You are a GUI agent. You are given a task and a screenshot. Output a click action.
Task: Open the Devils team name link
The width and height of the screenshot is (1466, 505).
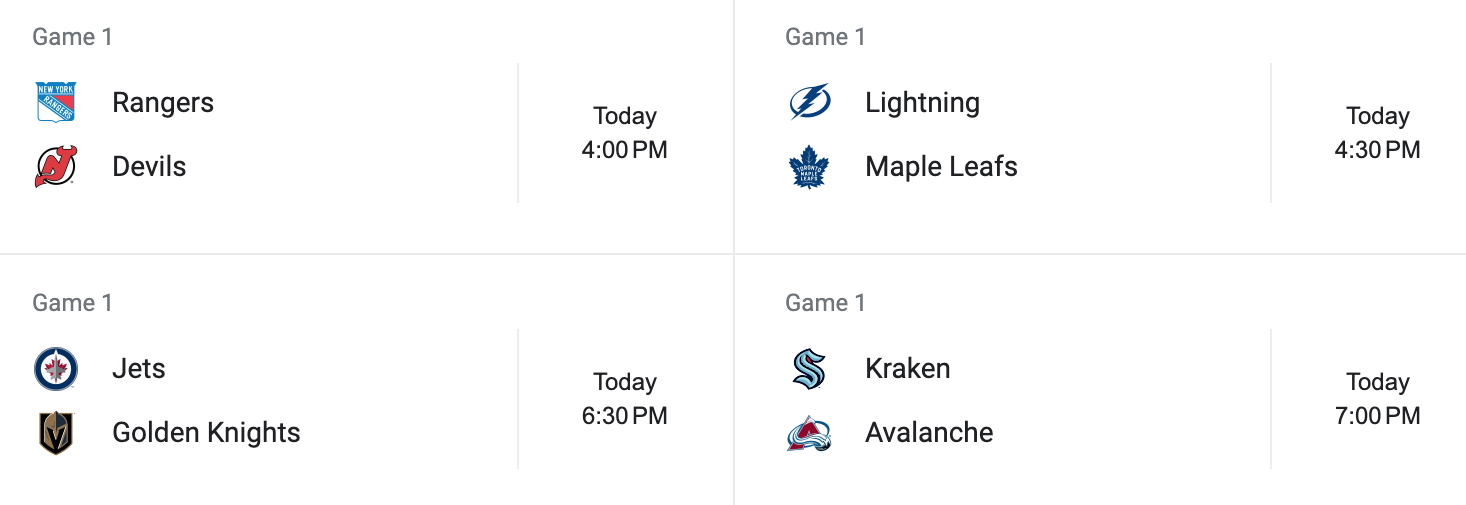point(149,166)
